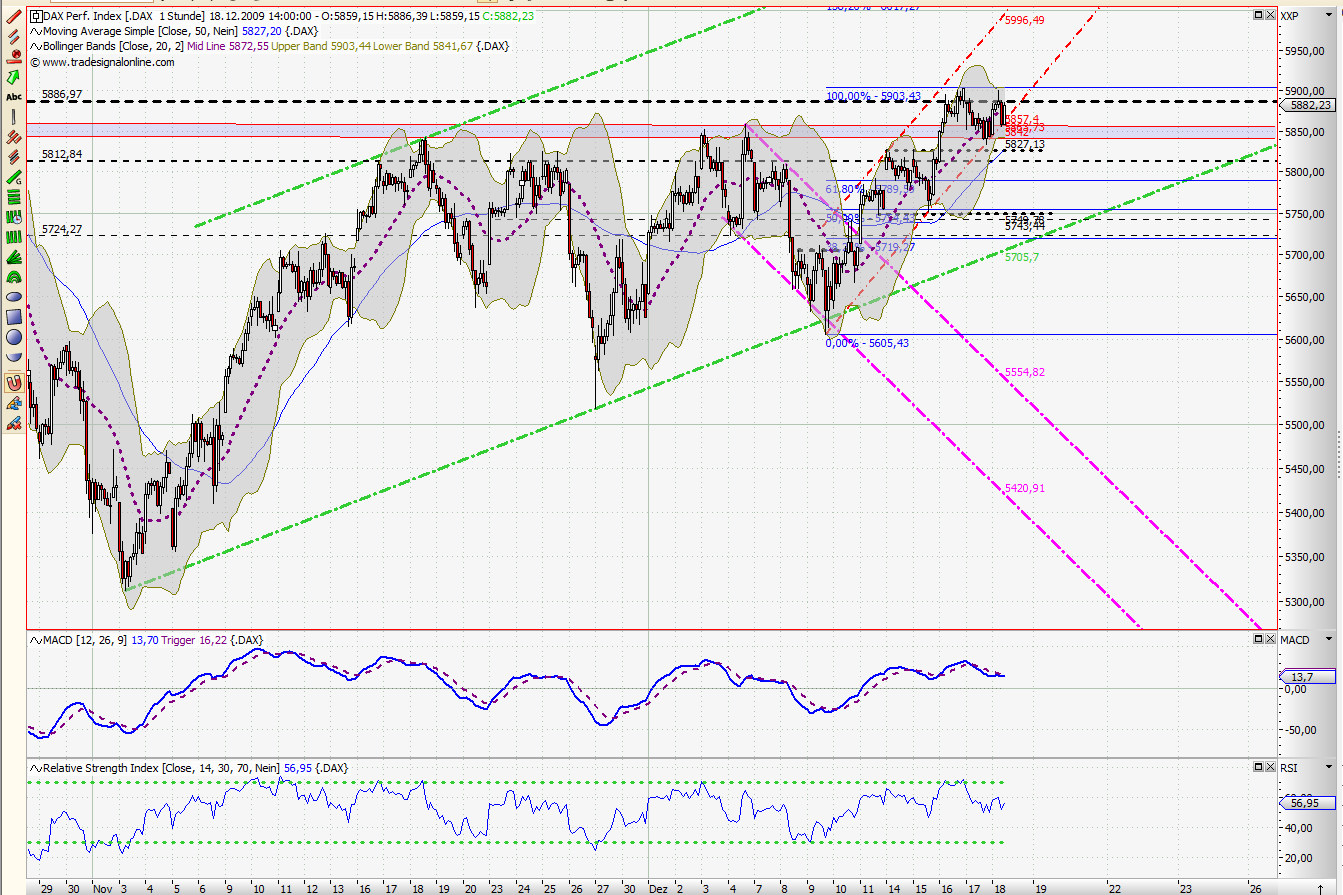Viewport: 1343px width, 895px height.
Task: Select the Fibonacci fan drawing tool
Action: coord(12,258)
